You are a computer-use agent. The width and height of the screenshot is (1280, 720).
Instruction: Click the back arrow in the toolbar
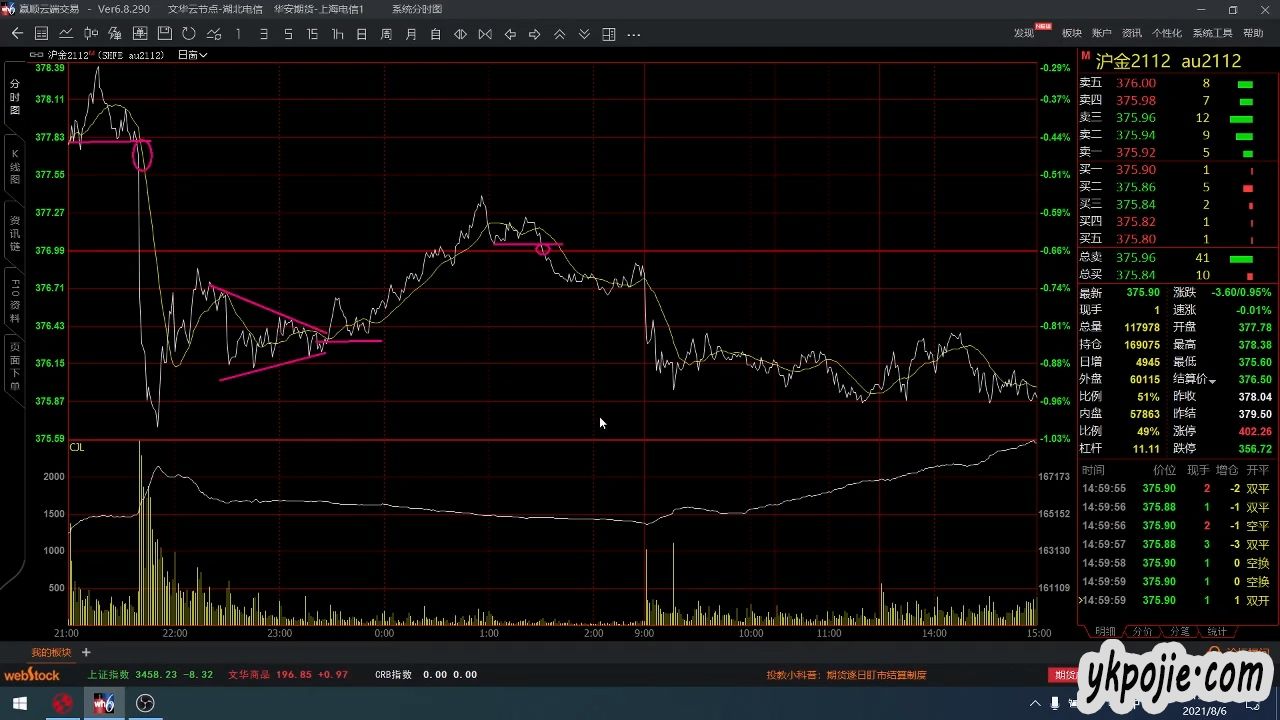[17, 34]
